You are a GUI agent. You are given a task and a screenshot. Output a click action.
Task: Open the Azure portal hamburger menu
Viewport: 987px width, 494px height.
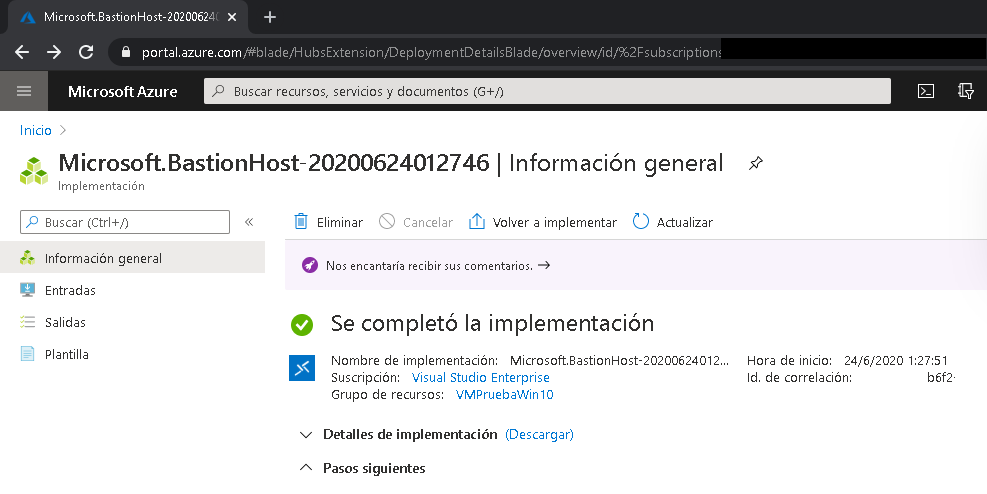click(x=24, y=91)
